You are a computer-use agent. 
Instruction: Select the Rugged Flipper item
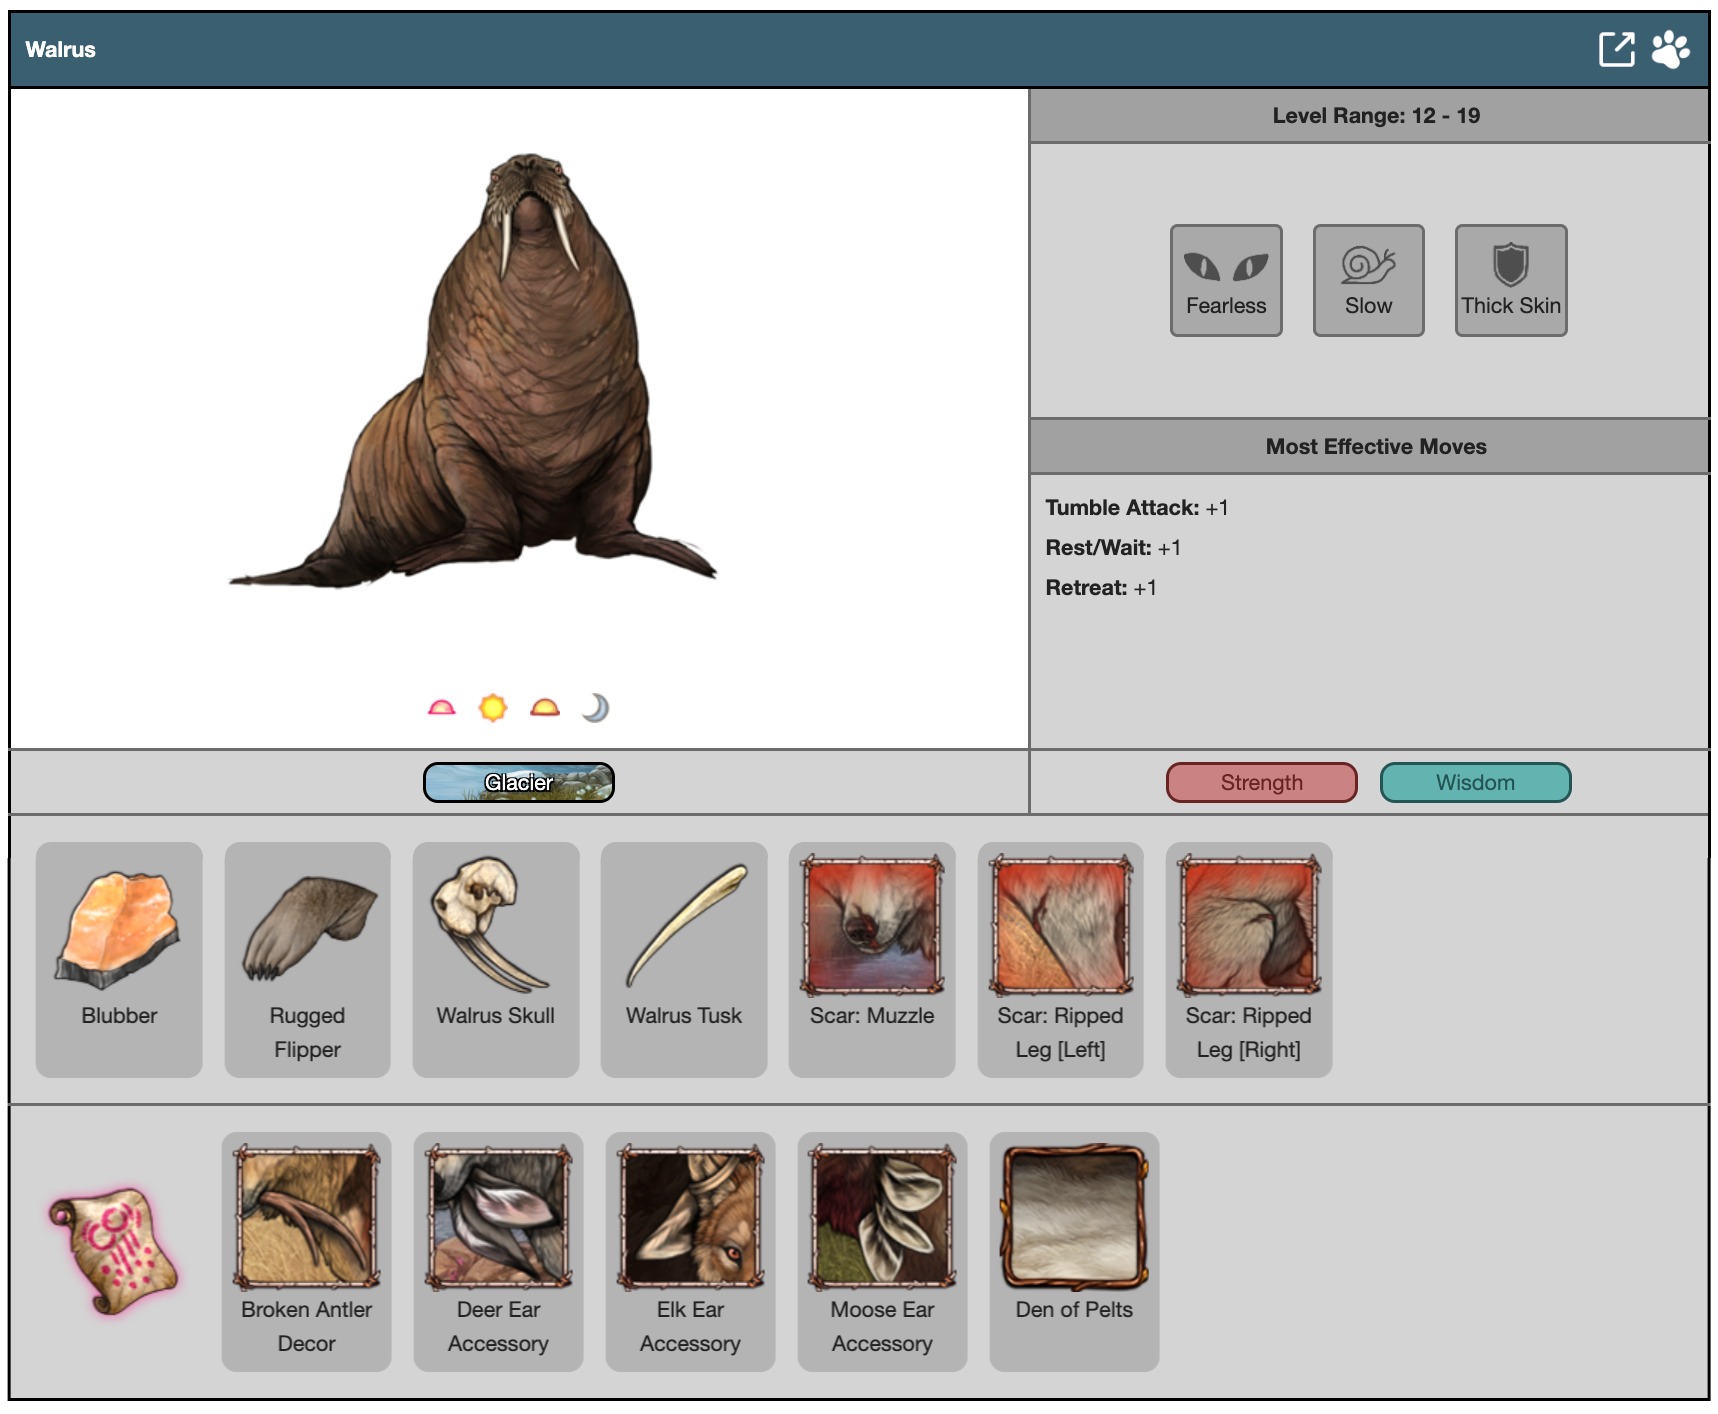tap(307, 958)
